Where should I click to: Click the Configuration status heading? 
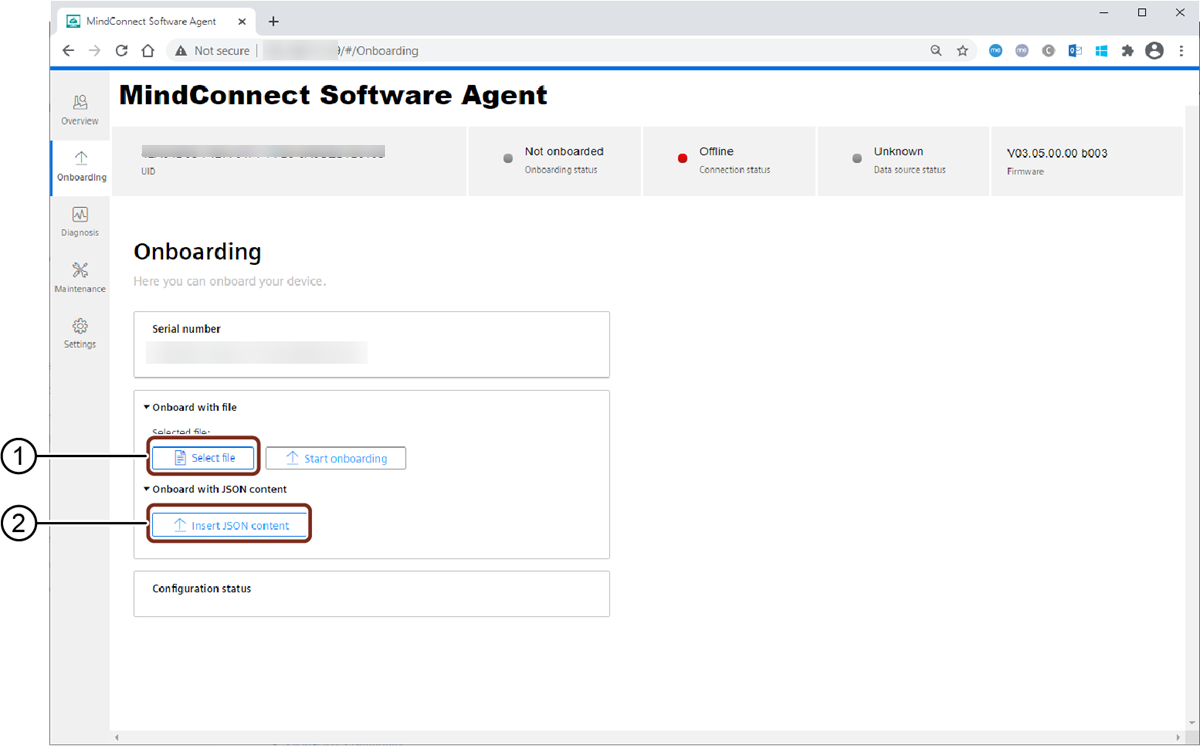(201, 589)
